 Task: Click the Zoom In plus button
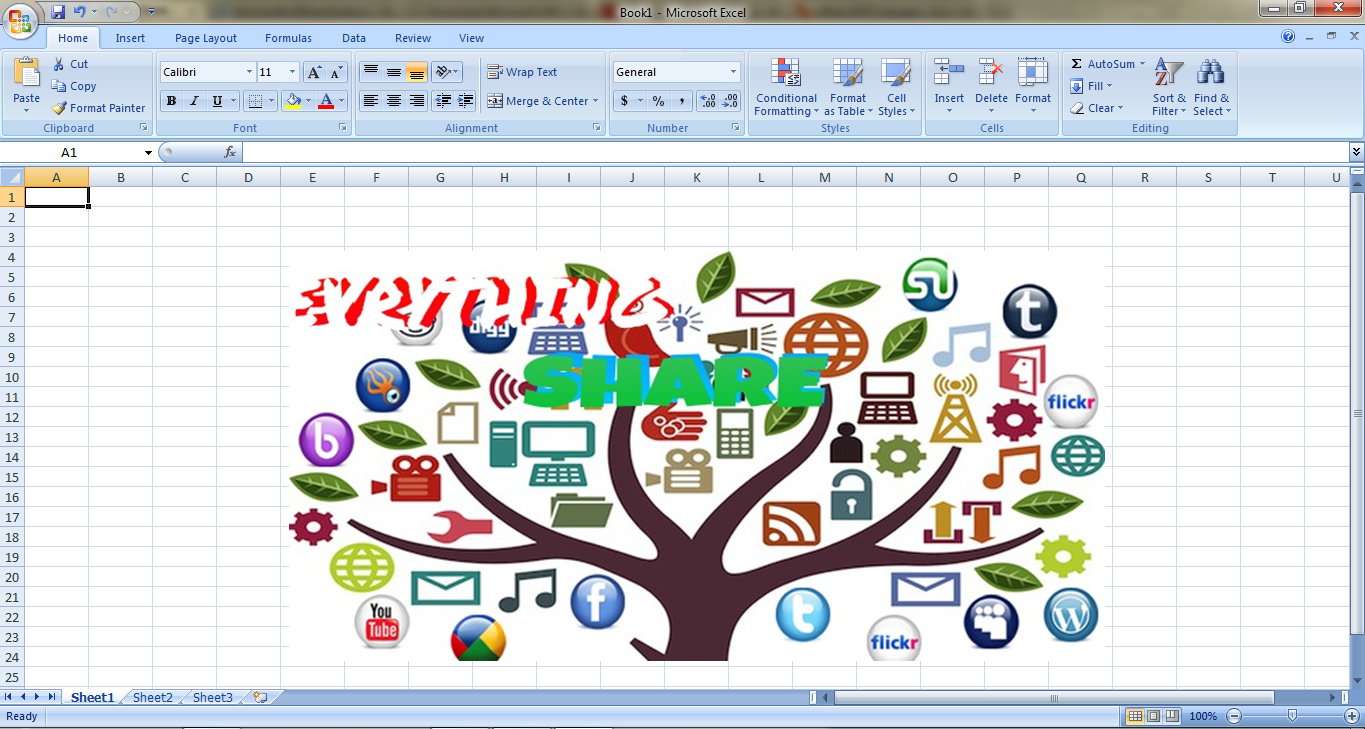click(x=1350, y=716)
